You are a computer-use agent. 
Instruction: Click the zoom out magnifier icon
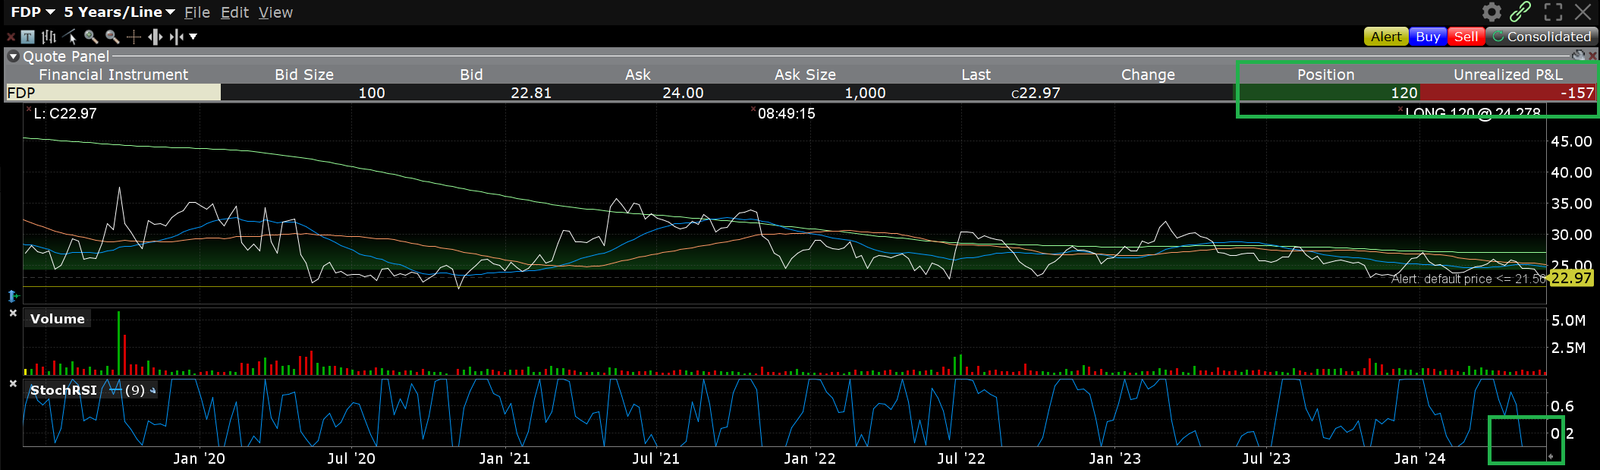click(x=112, y=37)
